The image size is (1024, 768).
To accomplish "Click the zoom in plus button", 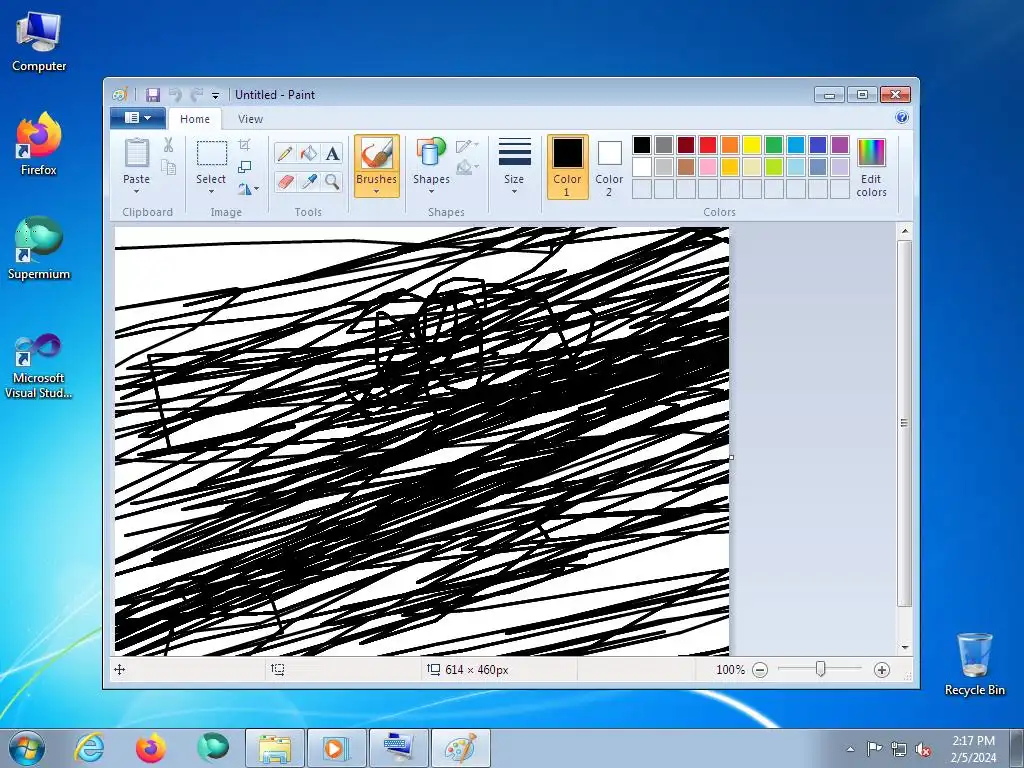I will (x=882, y=670).
